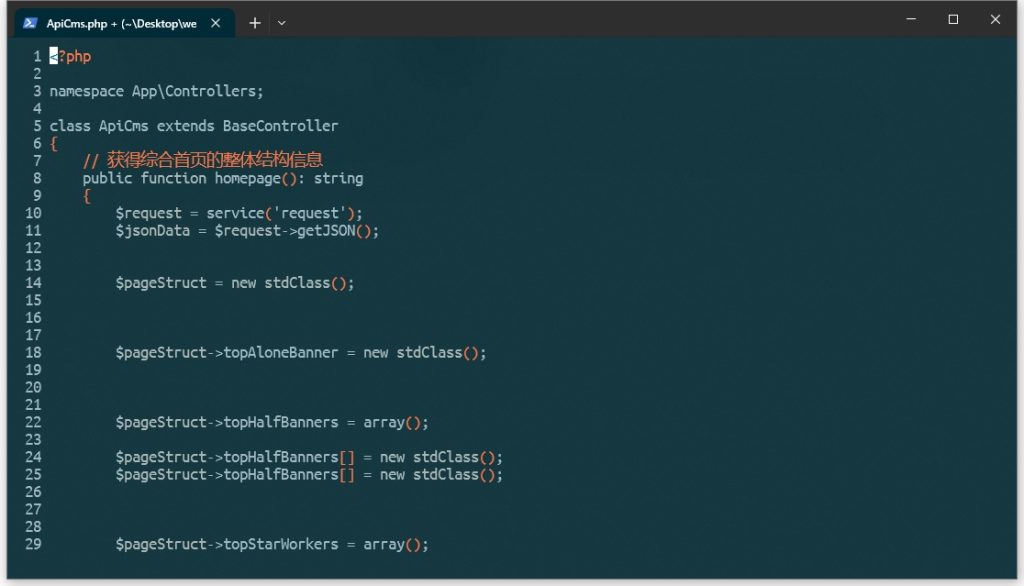Click '$pageStruct = new stdClass();' on line 14
Screen dimensions: 1024x586
click(x=235, y=283)
